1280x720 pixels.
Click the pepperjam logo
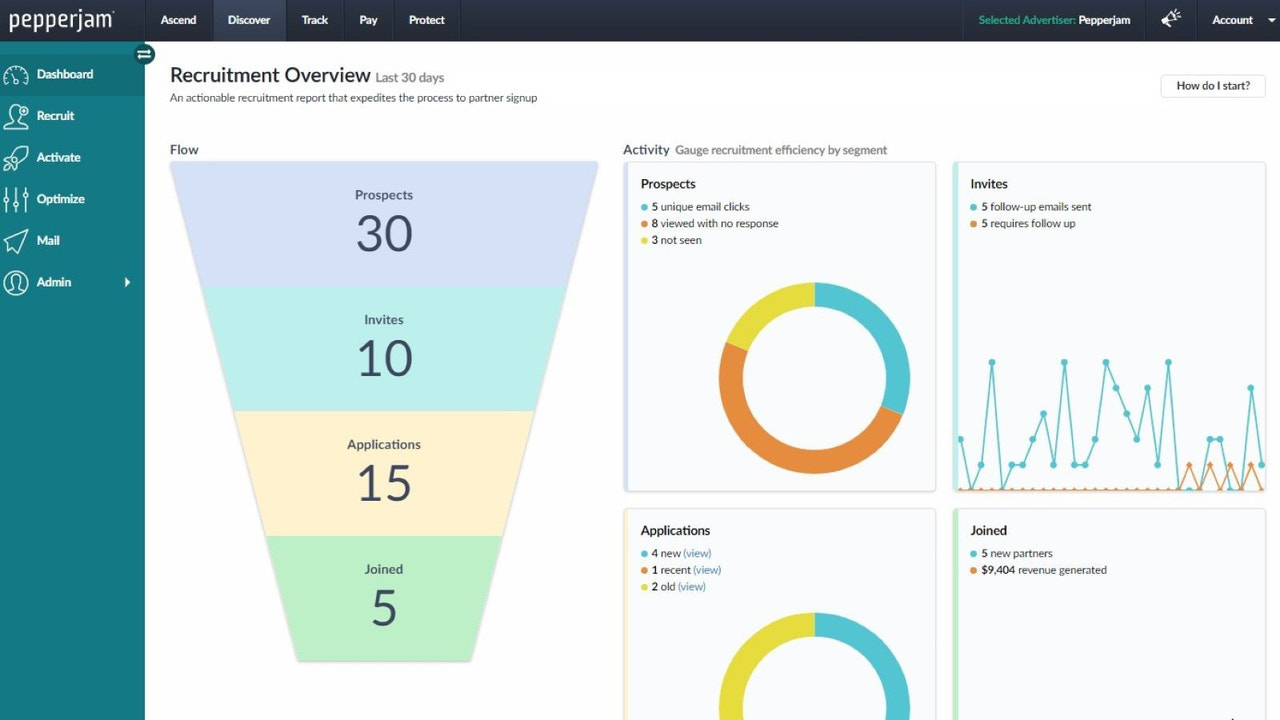(x=60, y=19)
